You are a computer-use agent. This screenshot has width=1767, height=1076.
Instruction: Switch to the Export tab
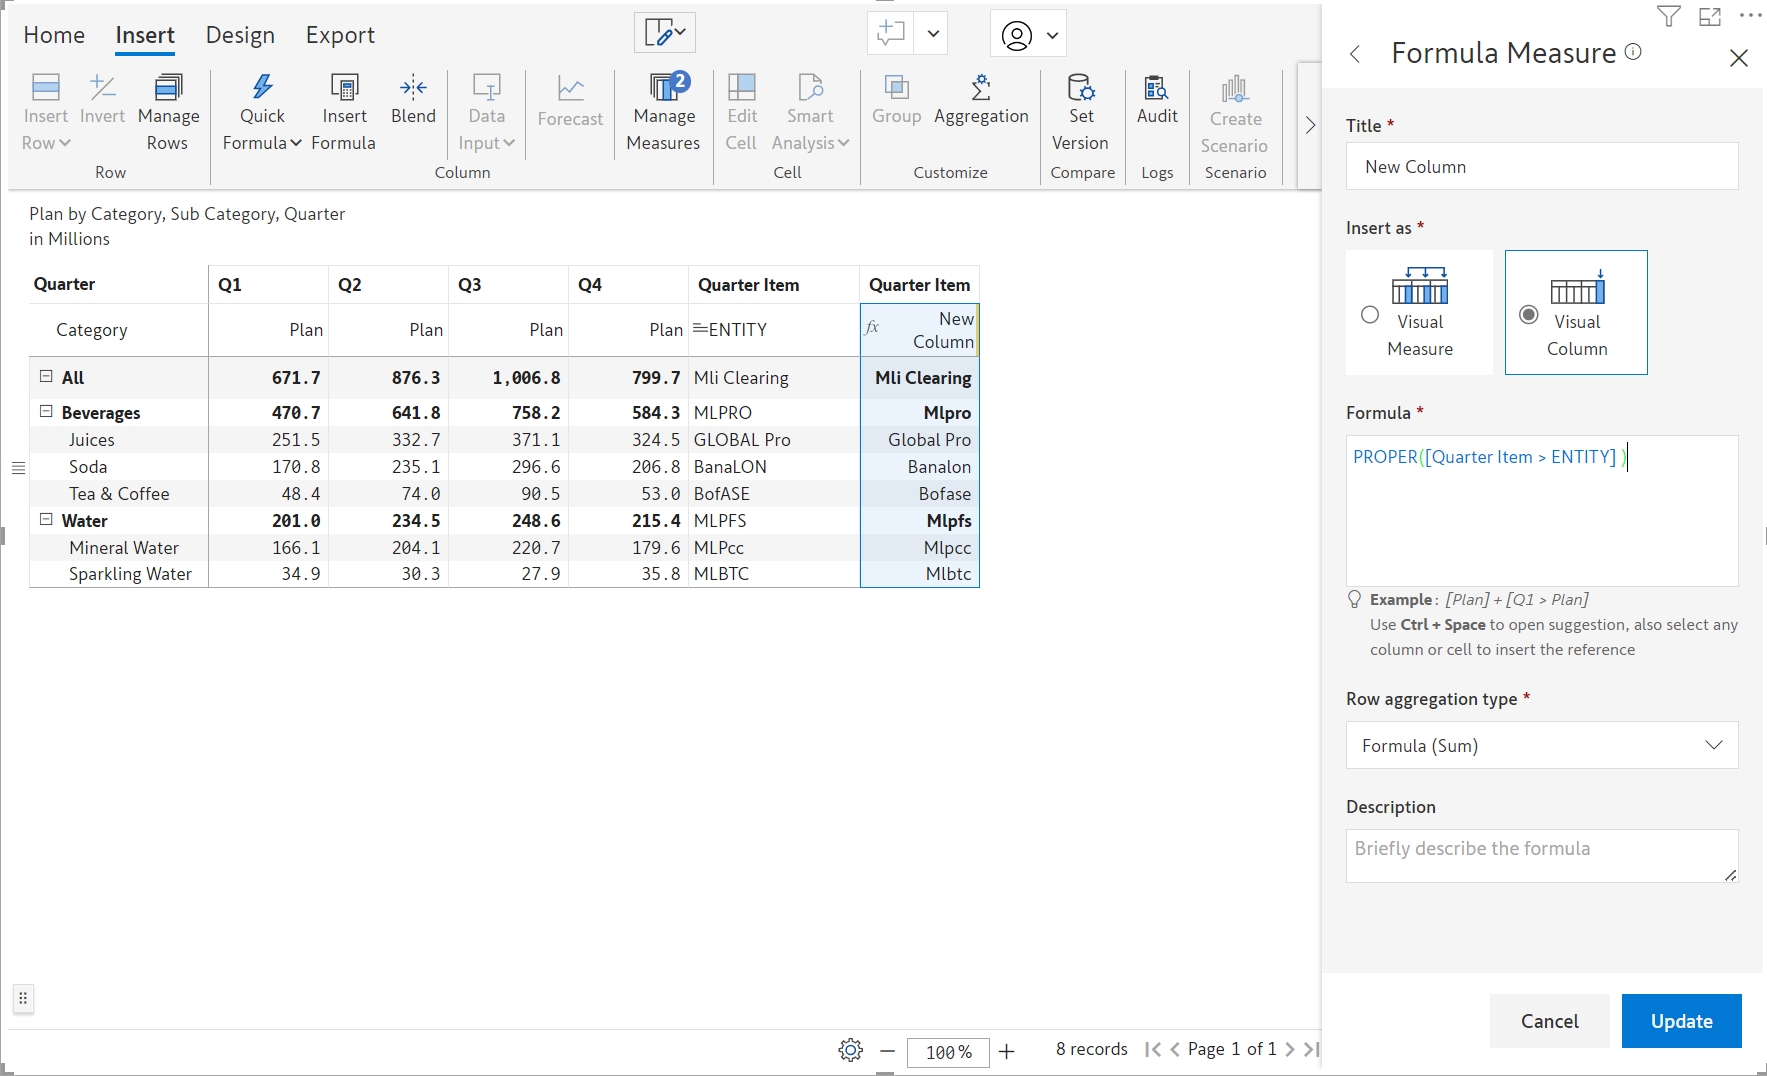(340, 35)
